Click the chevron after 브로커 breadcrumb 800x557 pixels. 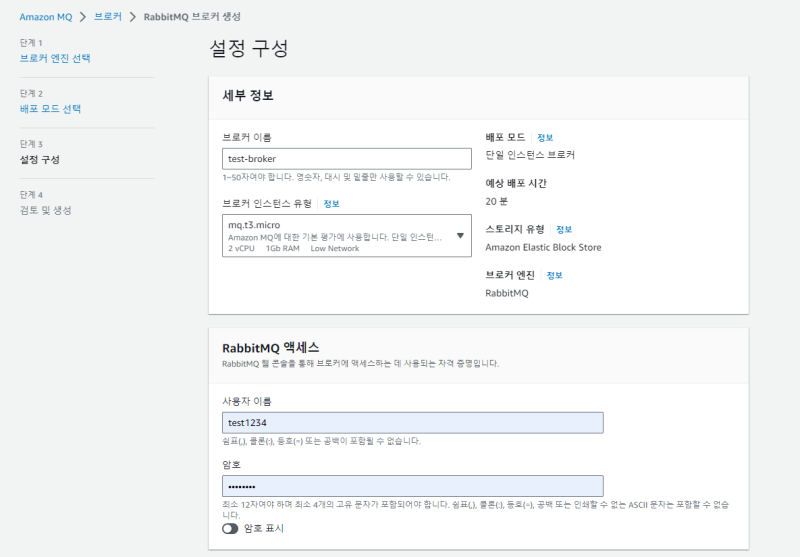pyautogui.click(x=132, y=17)
